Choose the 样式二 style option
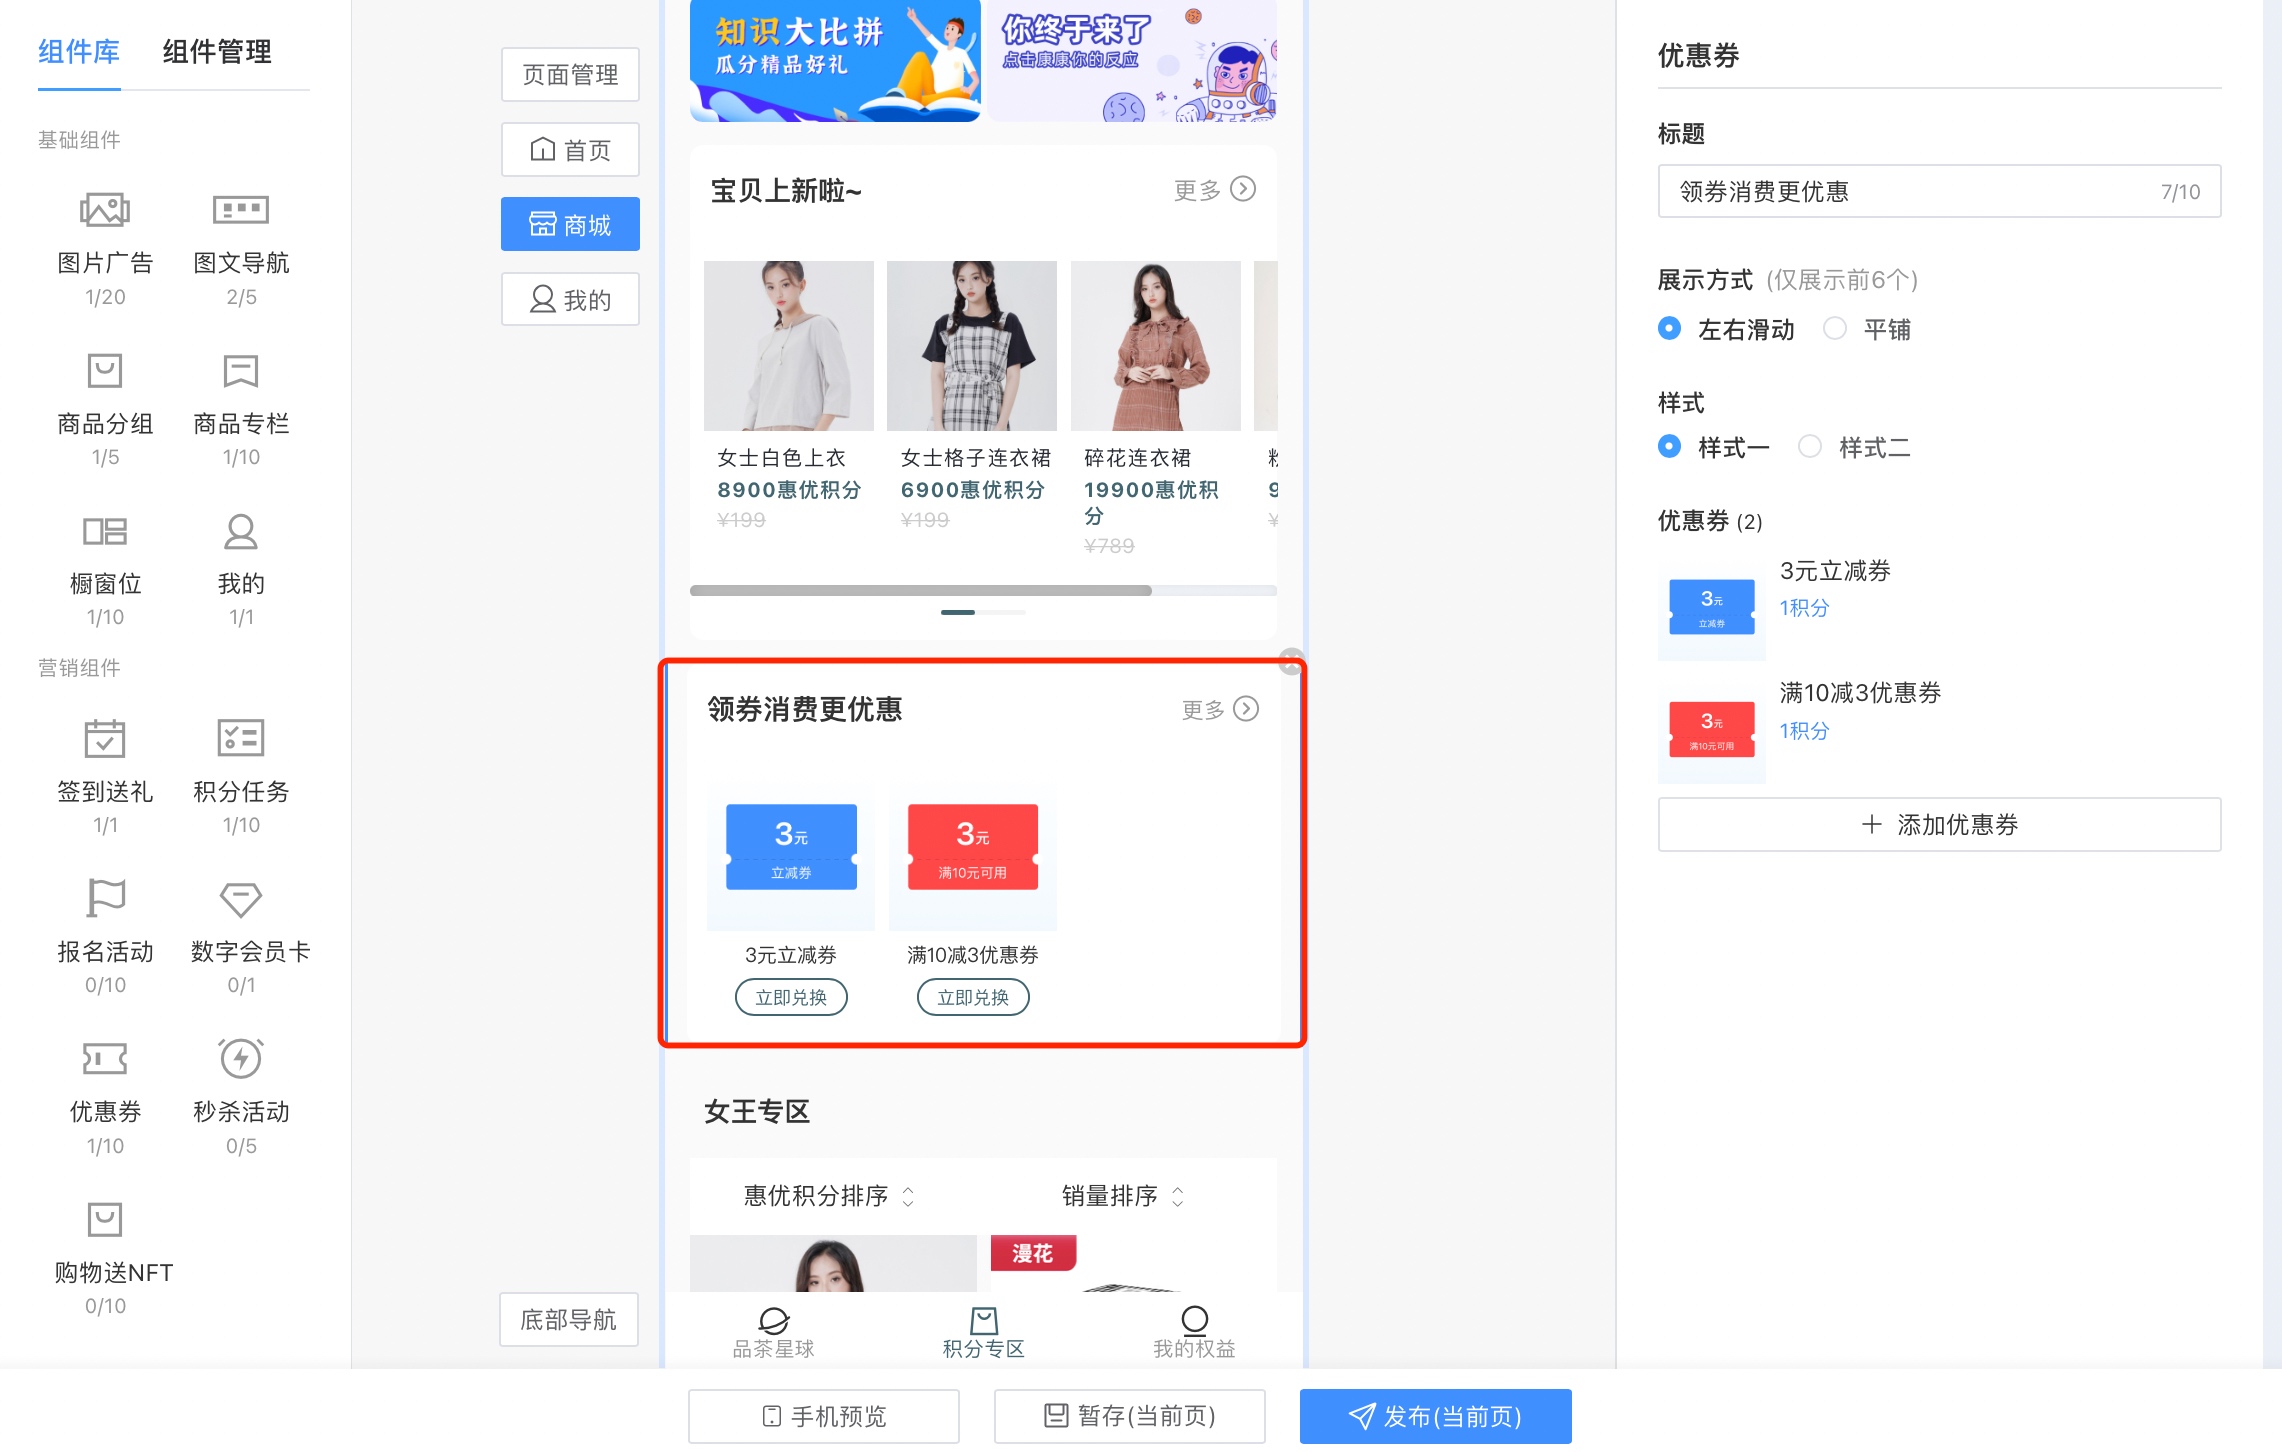Viewport: 2282px width, 1452px height. (x=1810, y=447)
